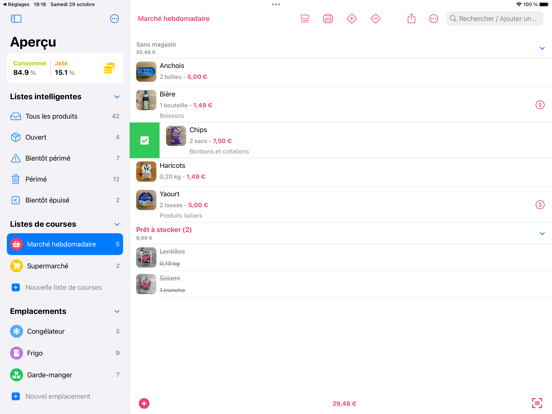552x414 pixels.
Task: Tap Marché hebdomadaire title
Action: [174, 19]
